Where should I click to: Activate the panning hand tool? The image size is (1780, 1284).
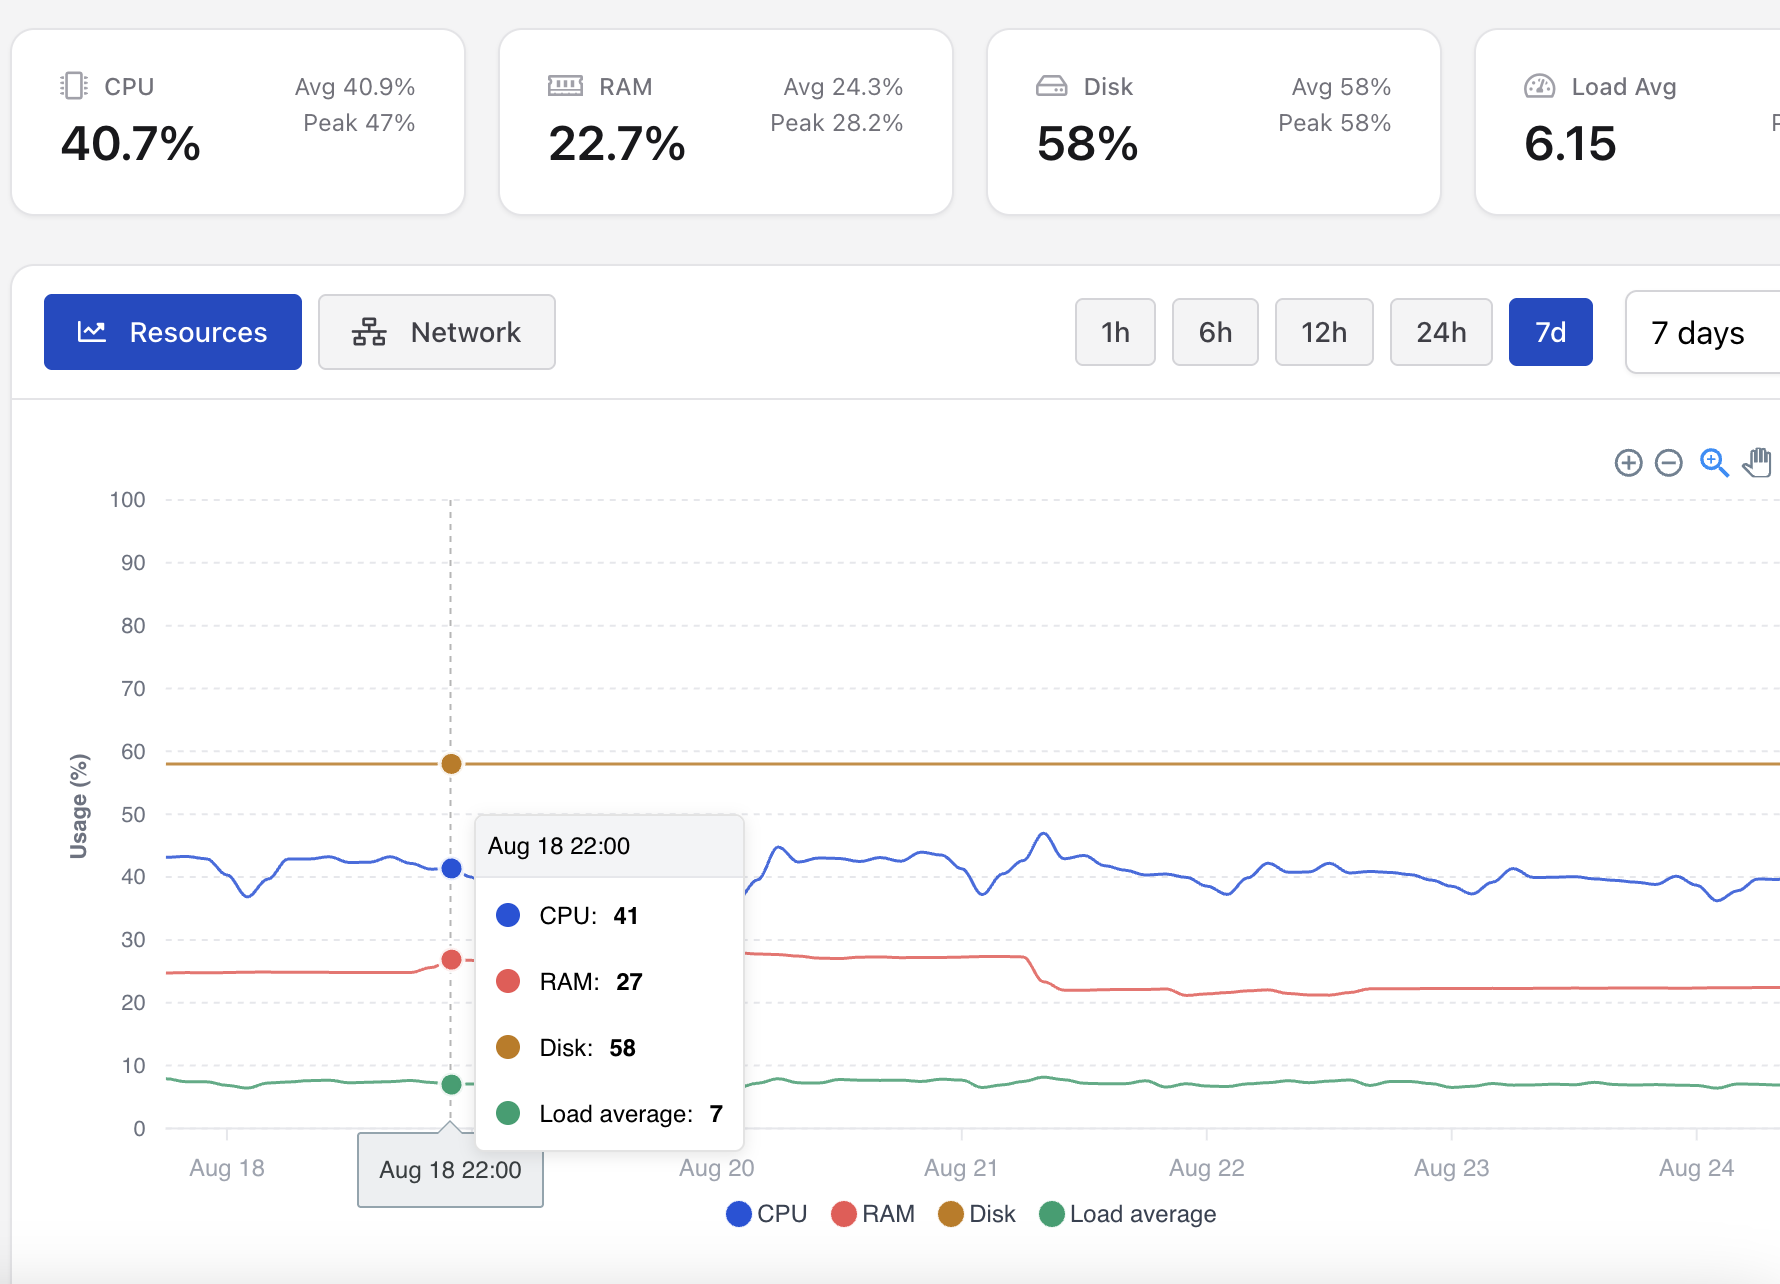click(1757, 463)
